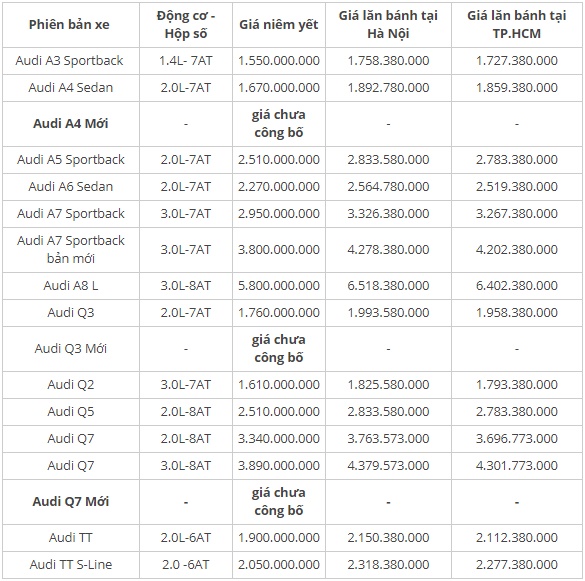Click the Hà Nội price 2.150.380.000
Image resolution: width=585 pixels, height=581 pixels.
coord(388,538)
